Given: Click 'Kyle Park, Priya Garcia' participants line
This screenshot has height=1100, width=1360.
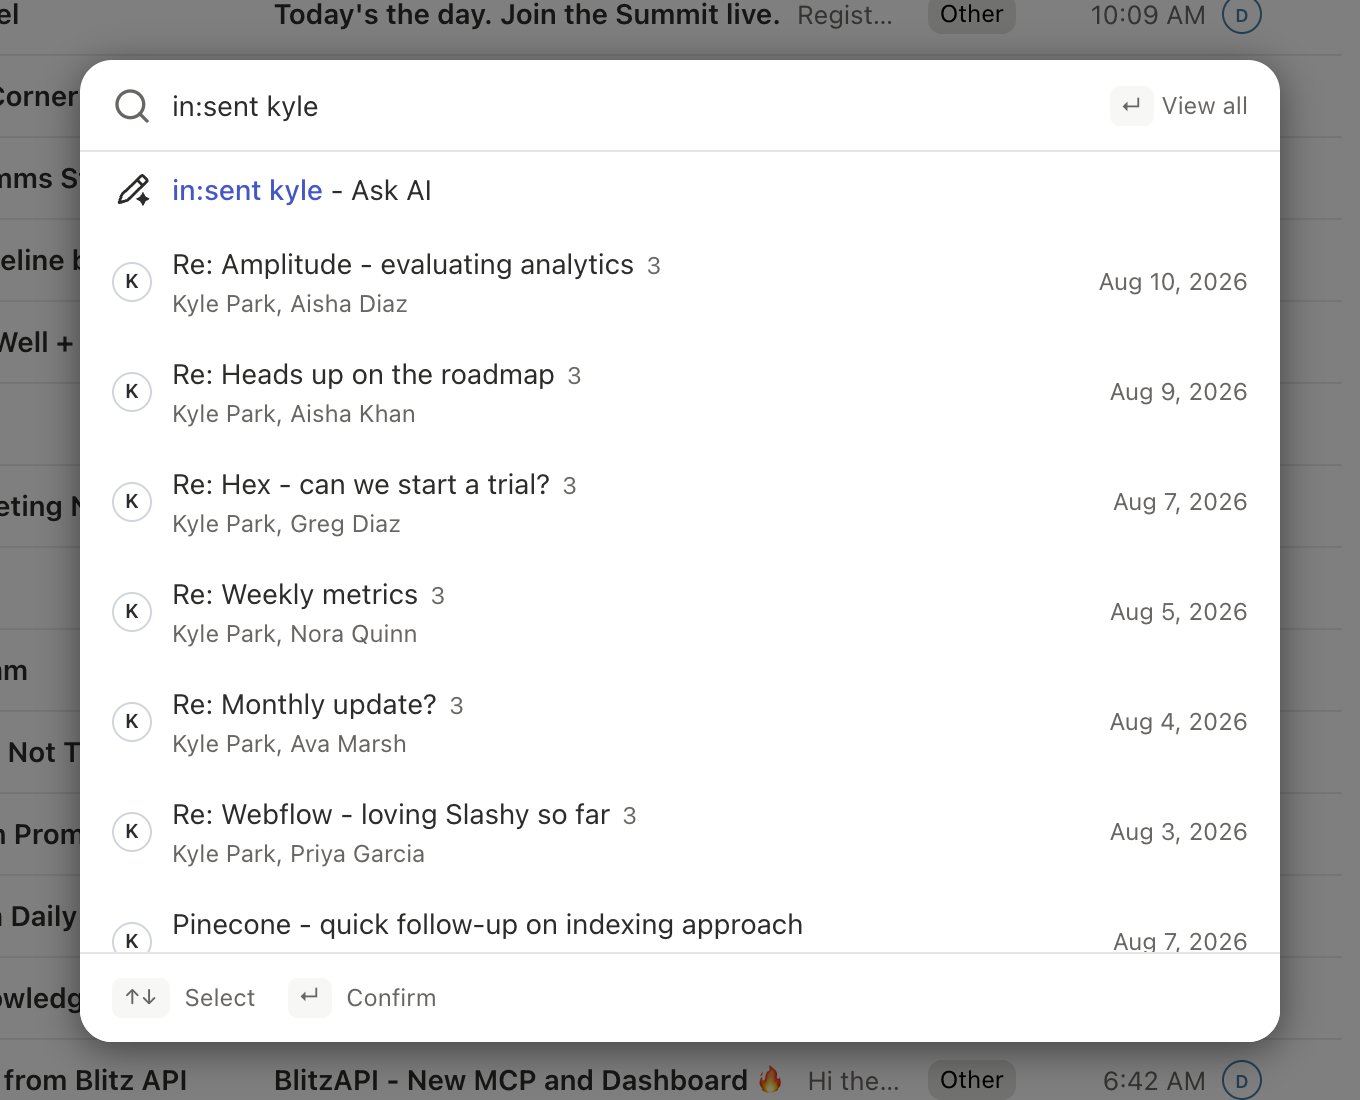Looking at the screenshot, I should point(298,854).
